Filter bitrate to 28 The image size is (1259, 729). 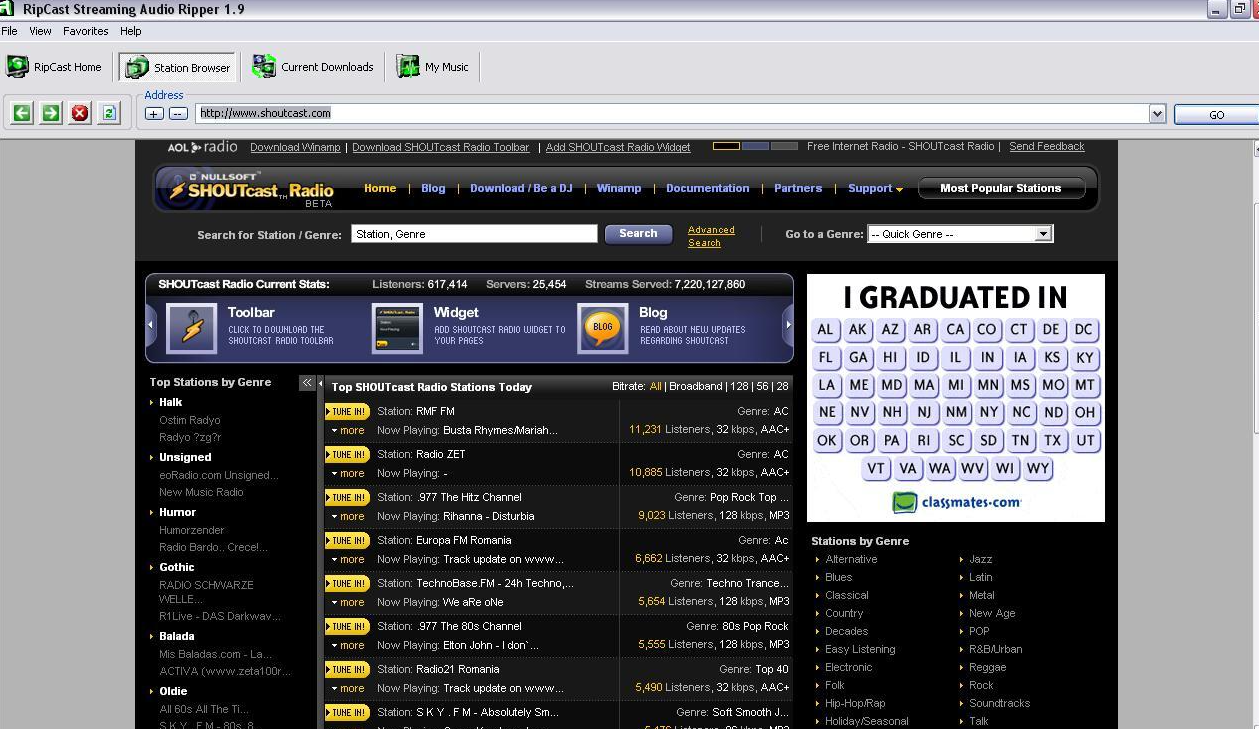pyautogui.click(x=782, y=386)
